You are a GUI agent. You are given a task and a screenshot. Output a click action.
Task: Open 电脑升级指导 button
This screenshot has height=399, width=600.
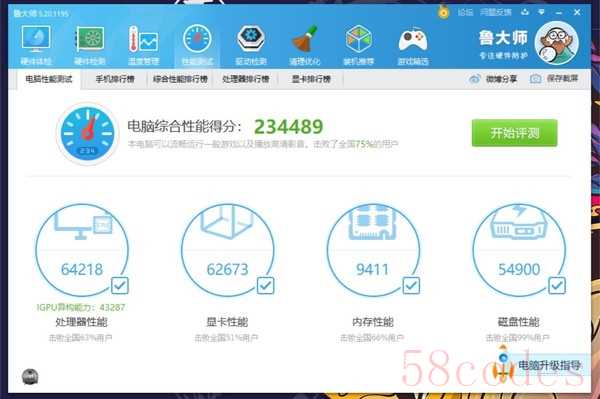click(549, 365)
